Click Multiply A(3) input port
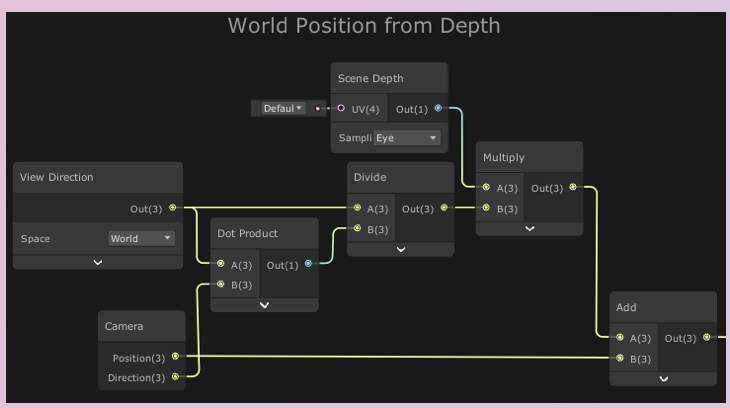The width and height of the screenshot is (730, 408). [486, 187]
